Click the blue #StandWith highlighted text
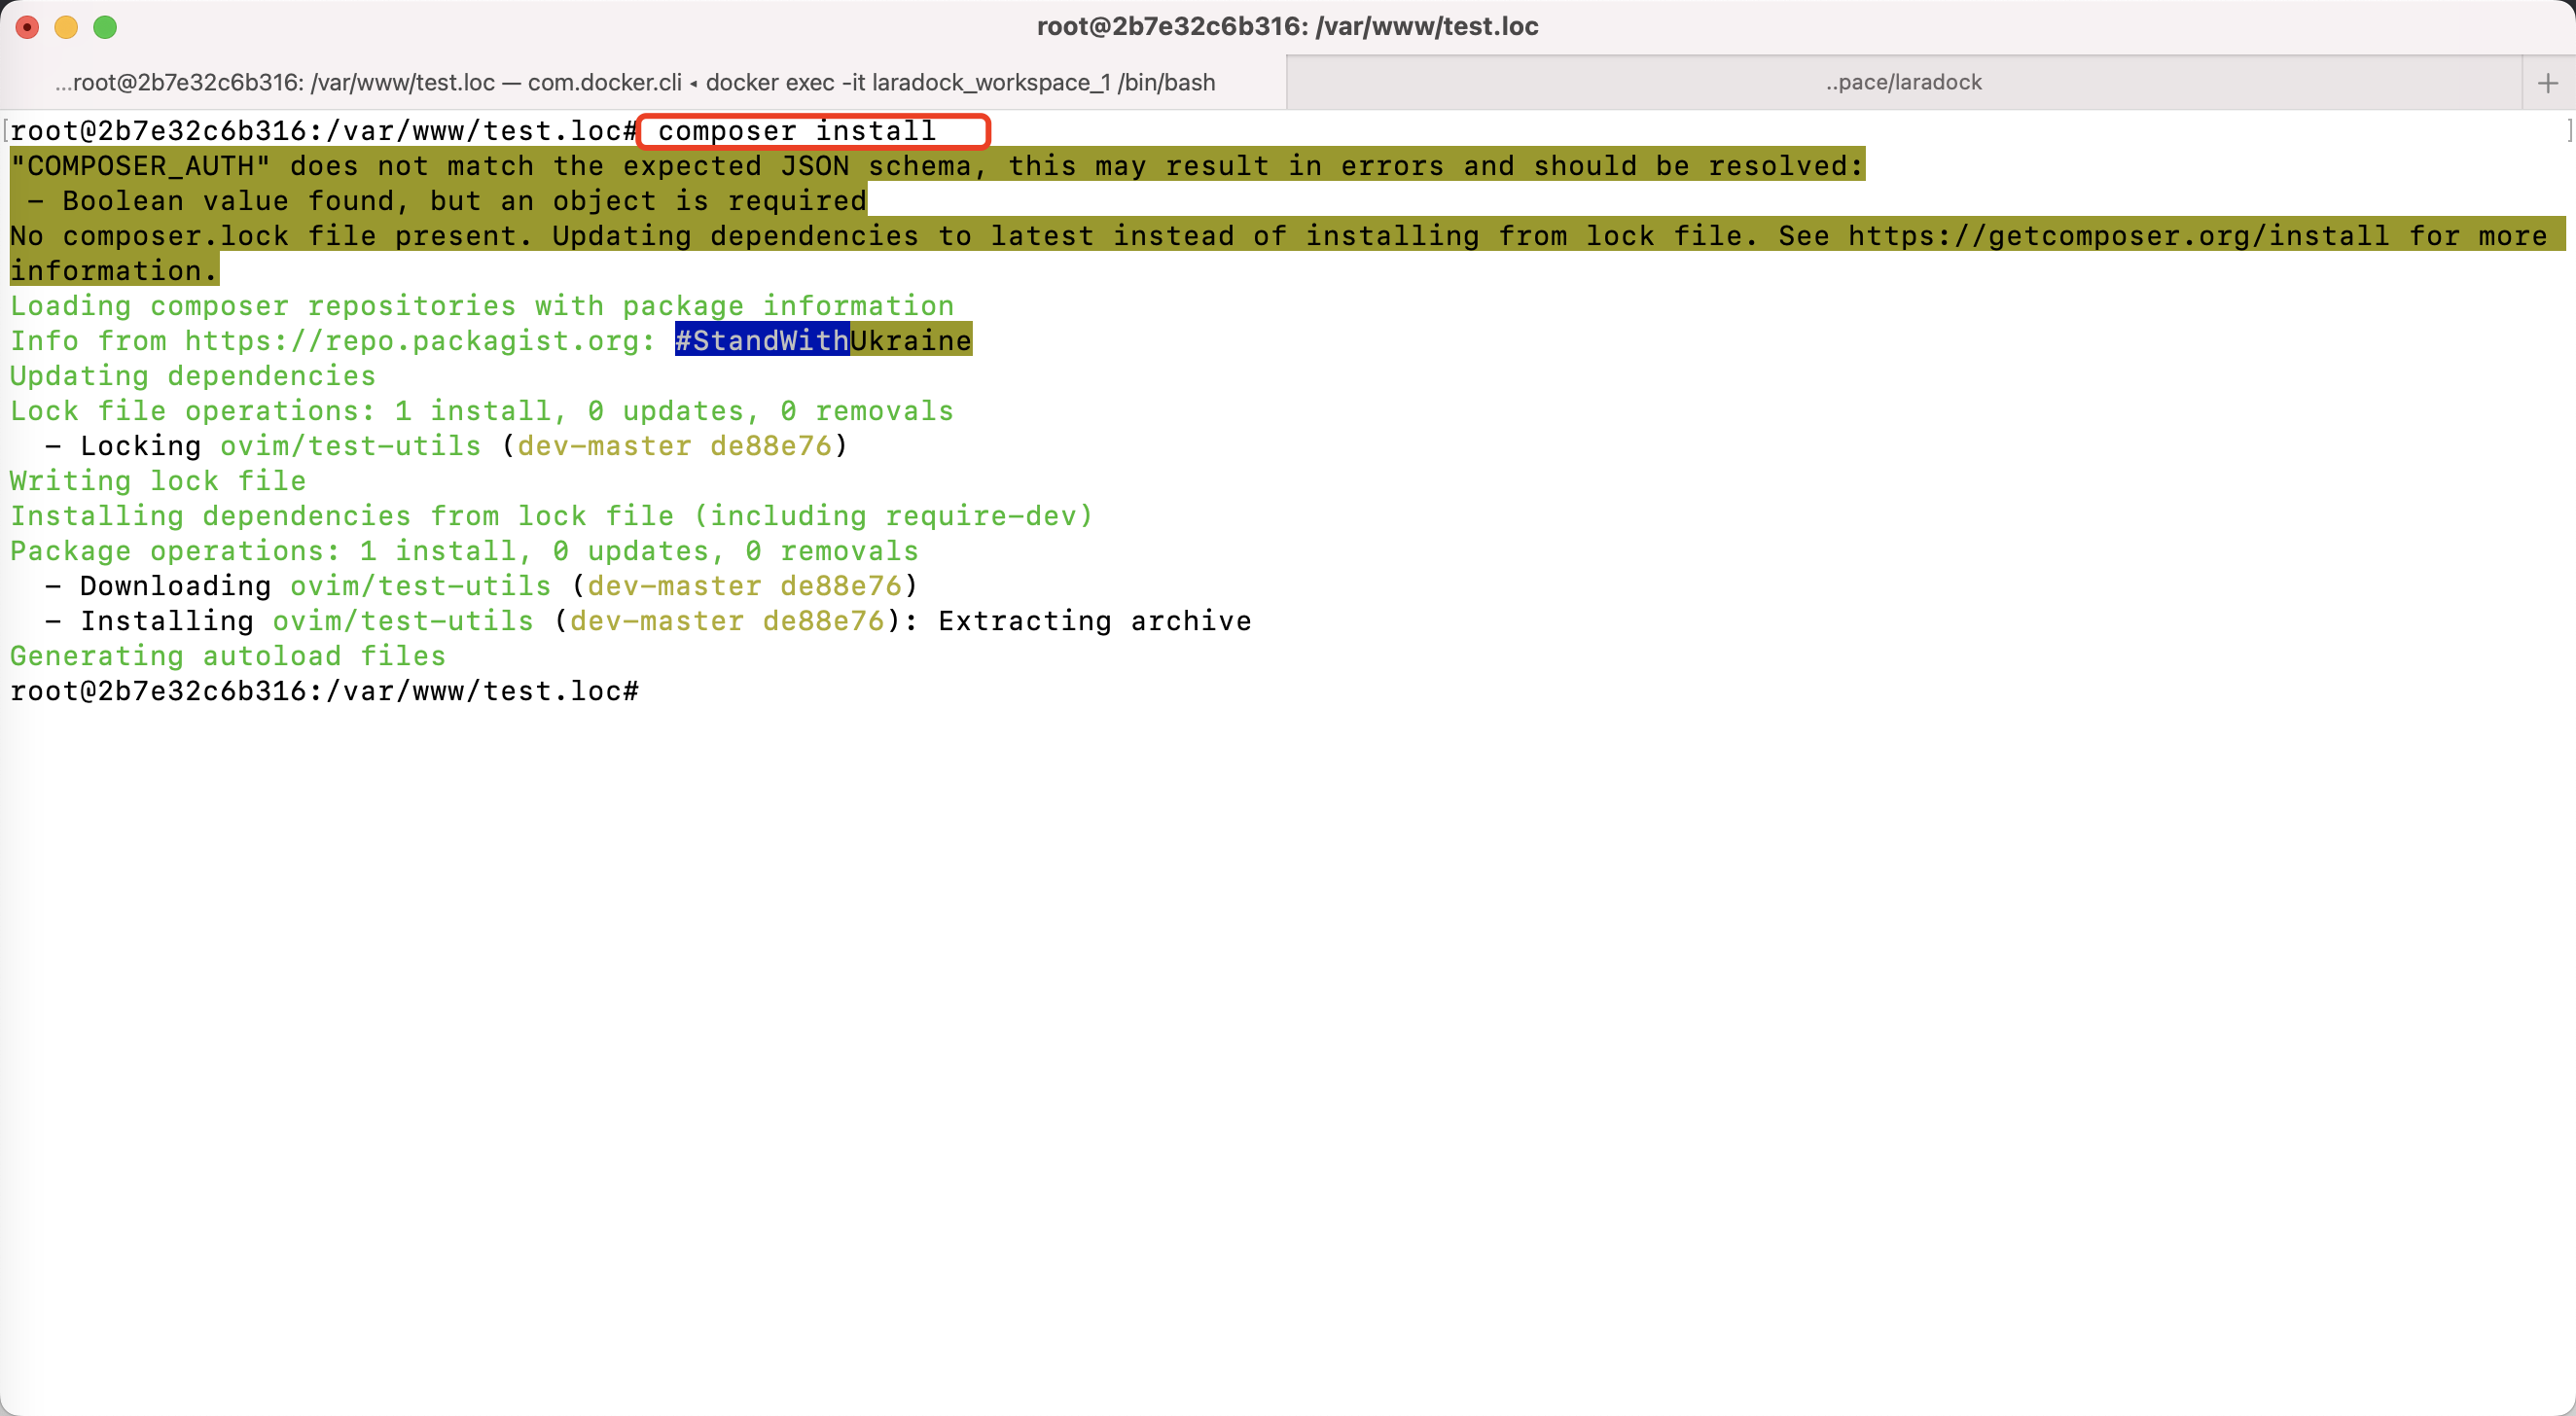This screenshot has height=1416, width=2576. coord(761,341)
